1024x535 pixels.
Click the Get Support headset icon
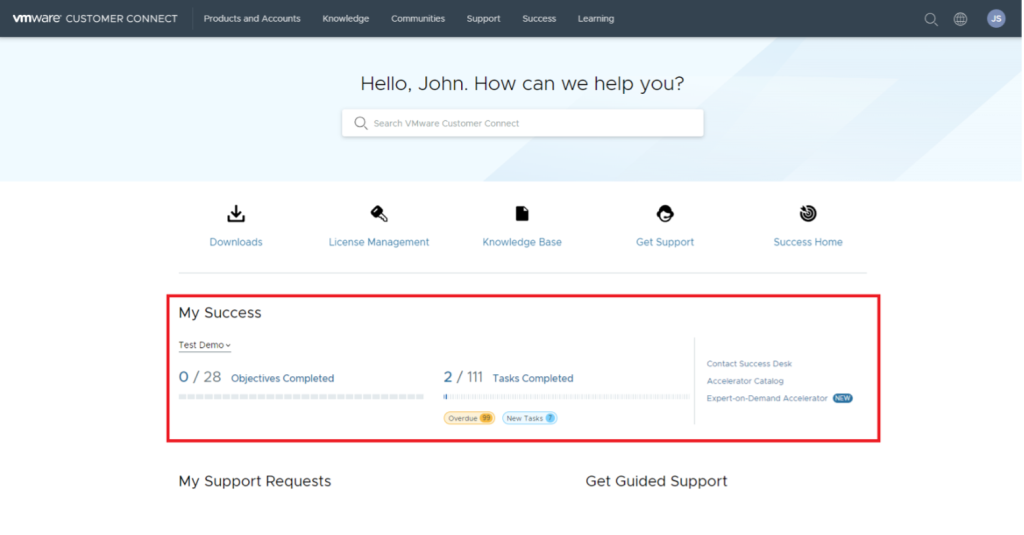click(x=665, y=214)
